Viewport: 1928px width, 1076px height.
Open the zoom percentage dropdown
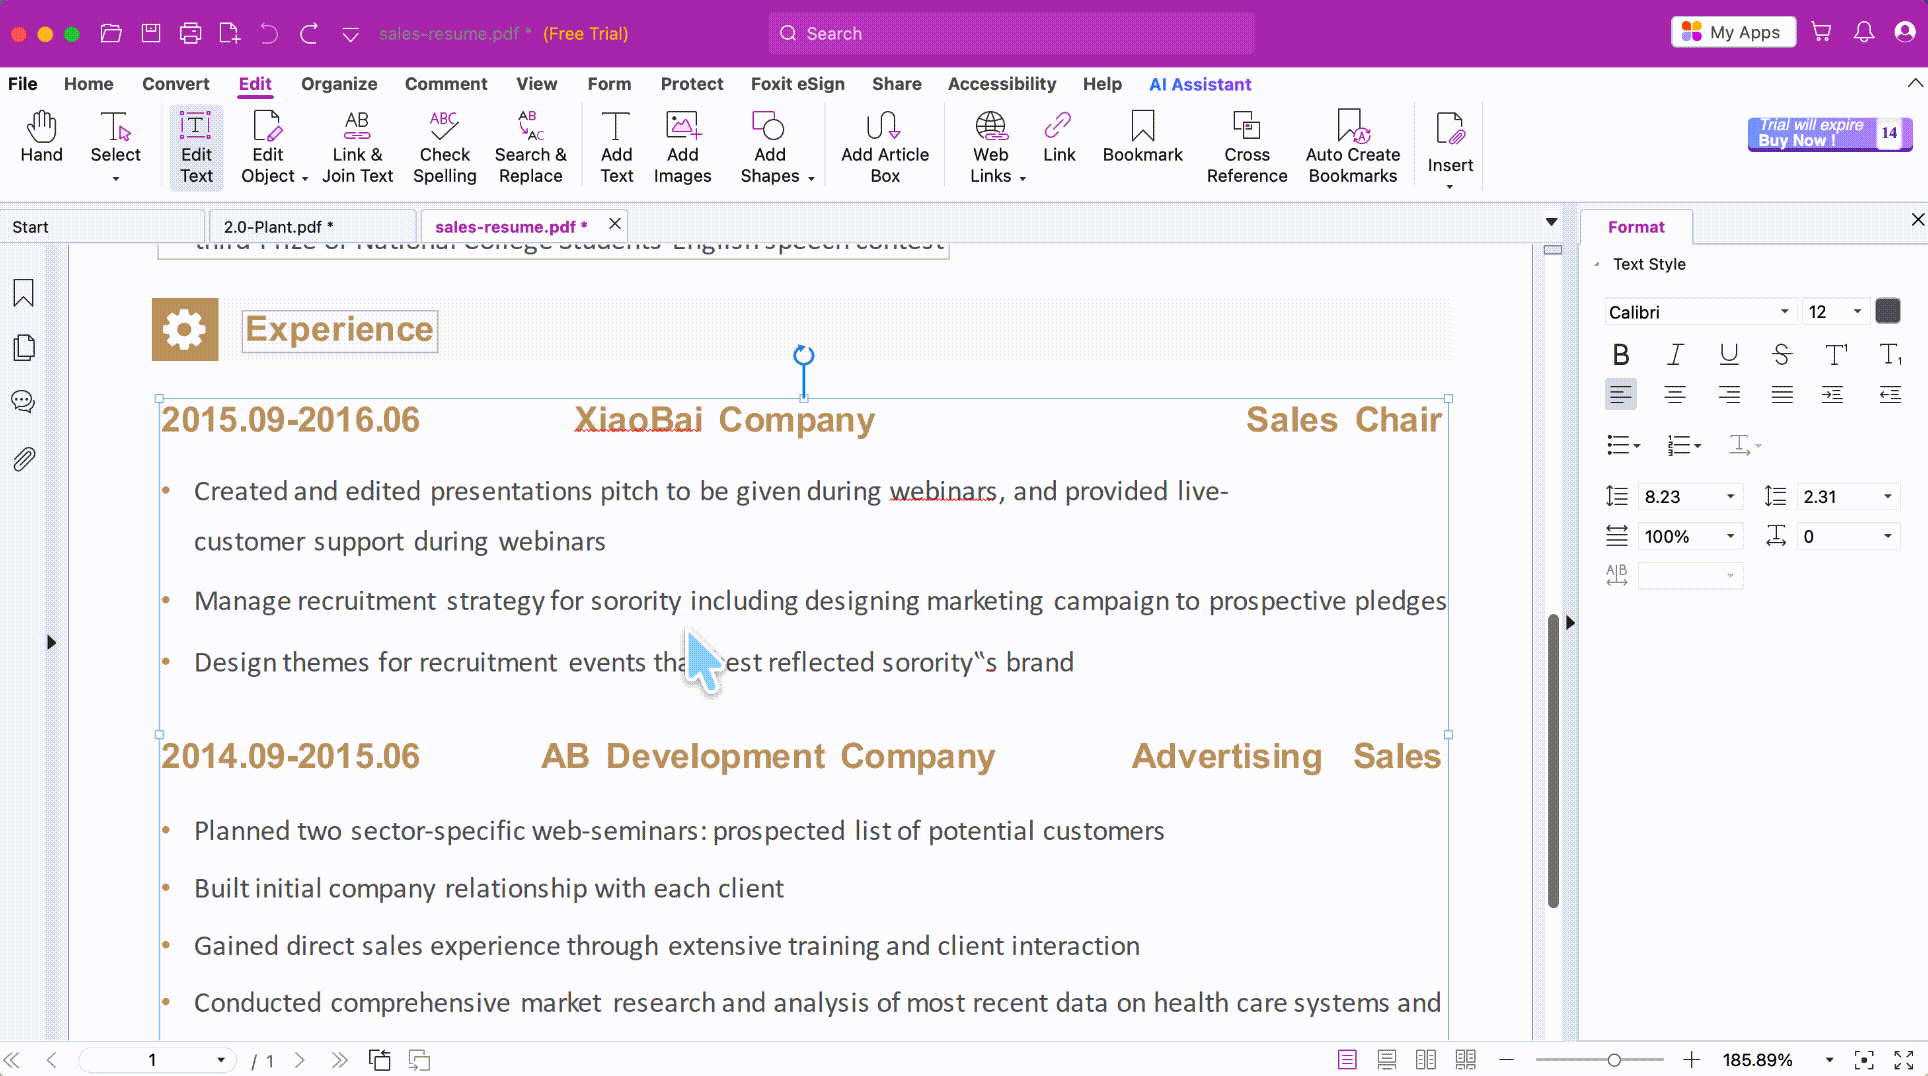pyautogui.click(x=1829, y=1060)
